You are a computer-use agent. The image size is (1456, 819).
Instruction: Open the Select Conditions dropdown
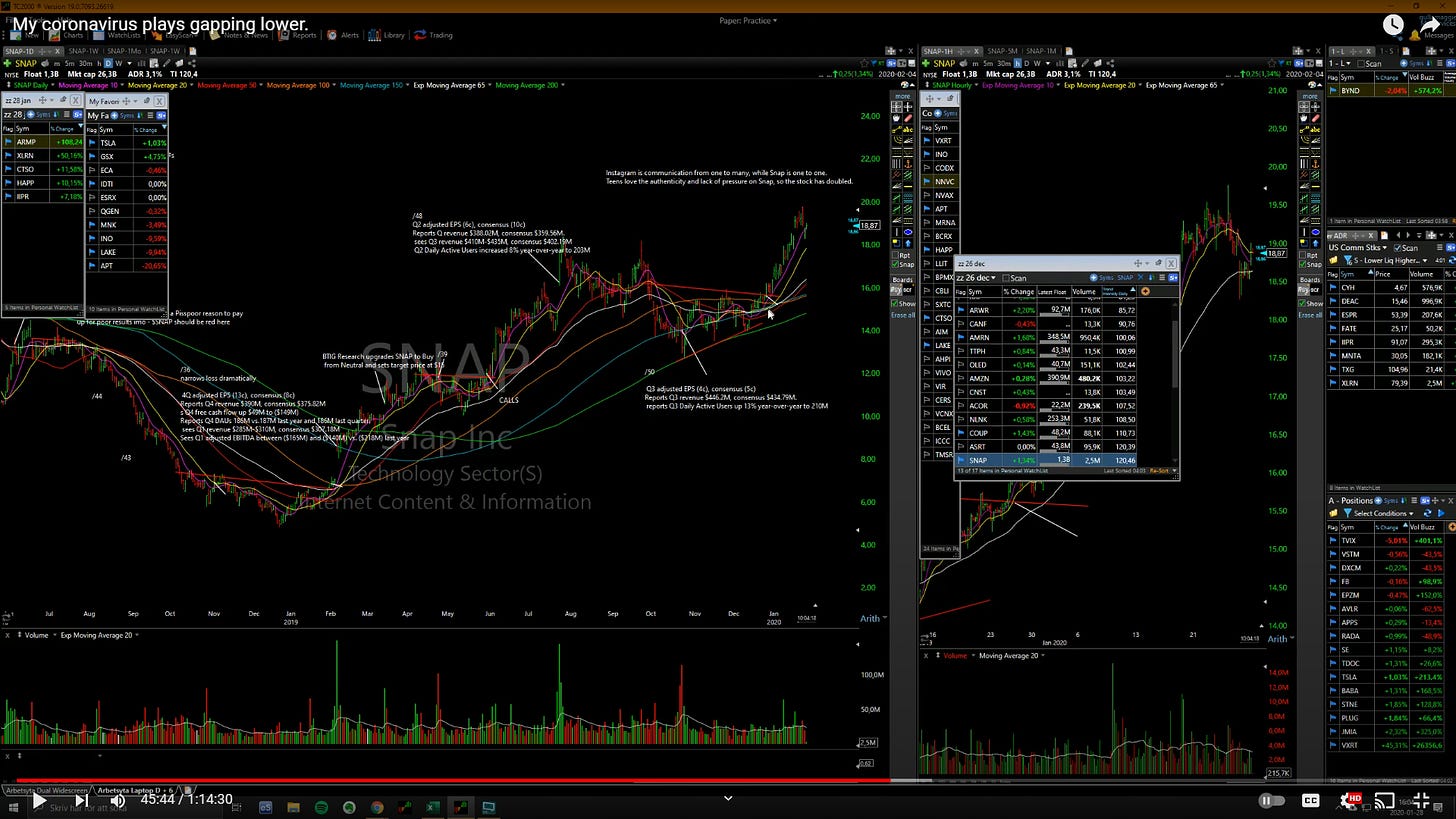[1384, 513]
